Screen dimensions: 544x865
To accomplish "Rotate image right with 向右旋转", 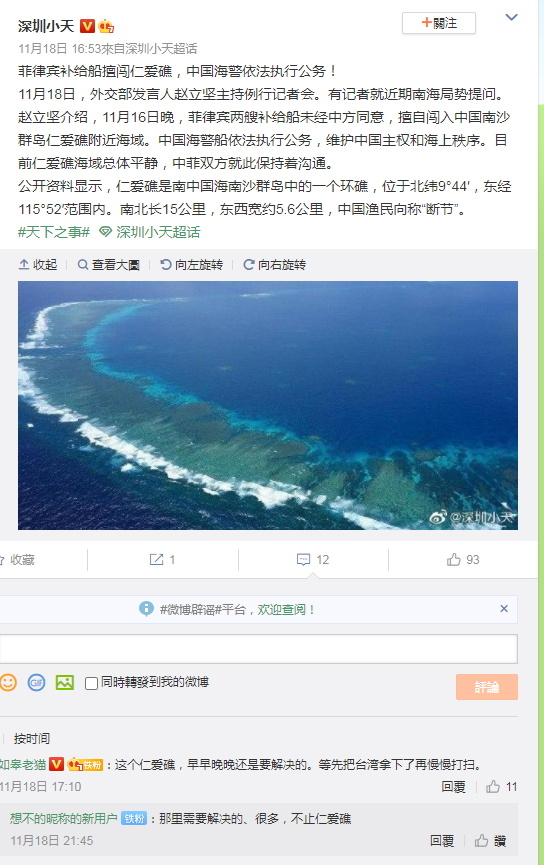I will pos(275,265).
